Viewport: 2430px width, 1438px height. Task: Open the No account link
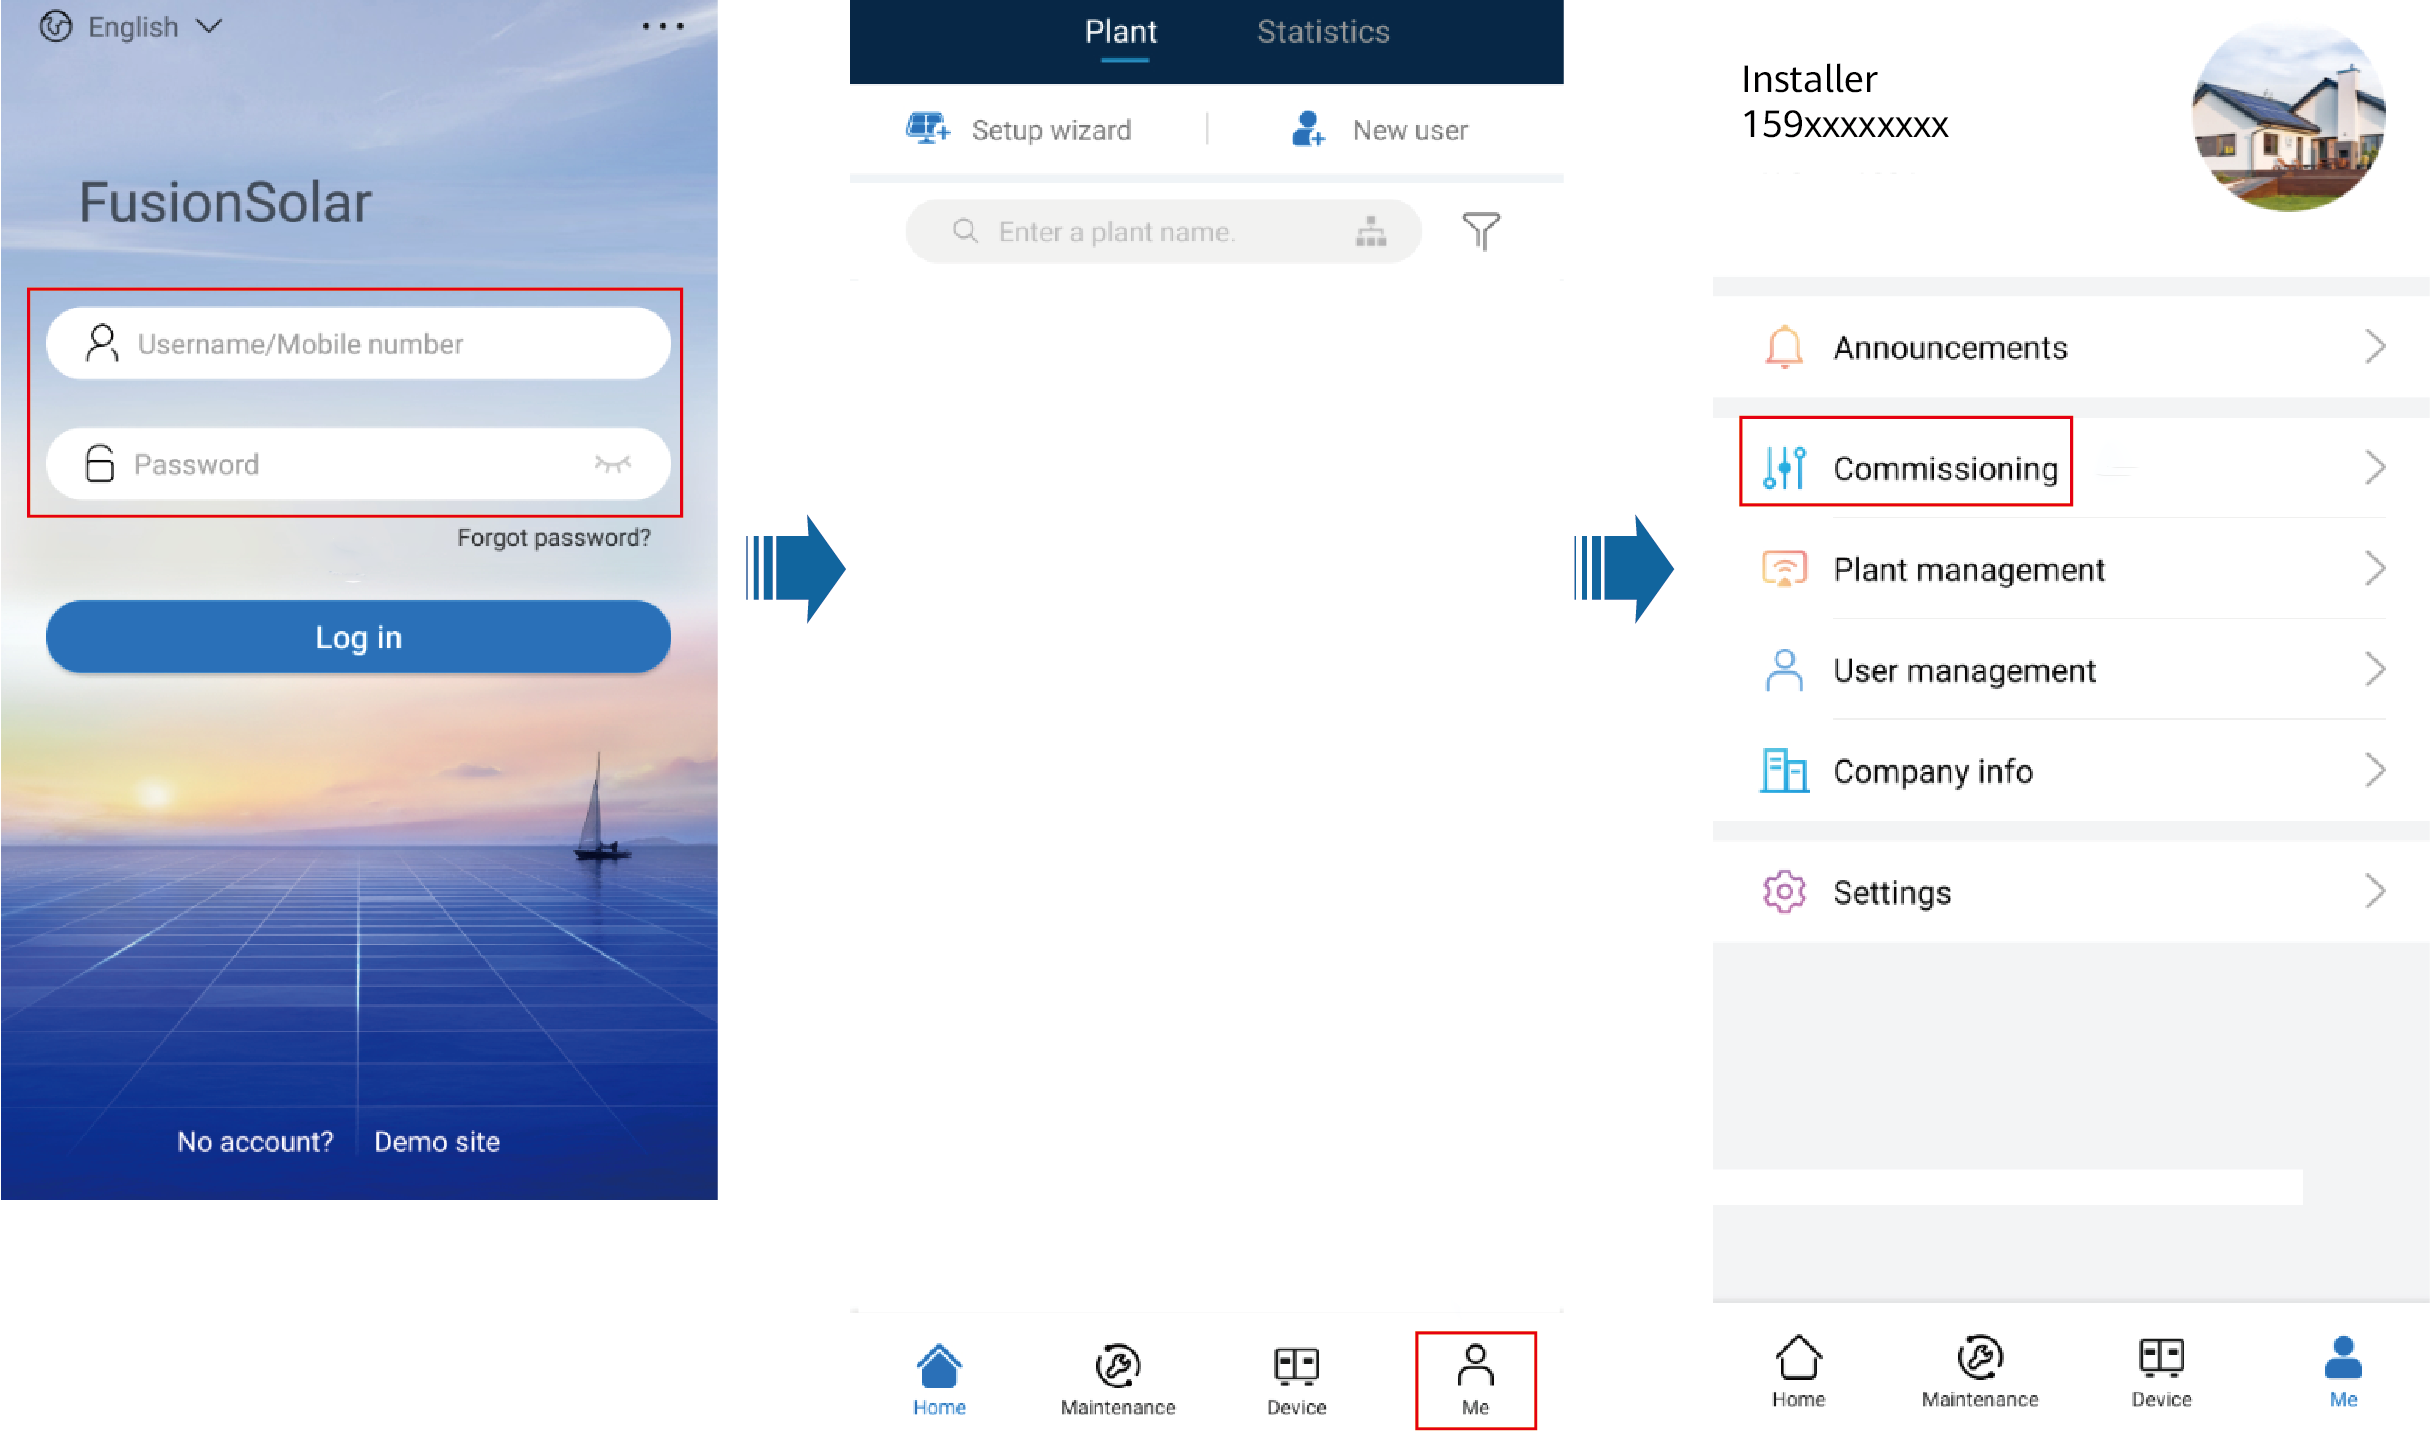[255, 1142]
